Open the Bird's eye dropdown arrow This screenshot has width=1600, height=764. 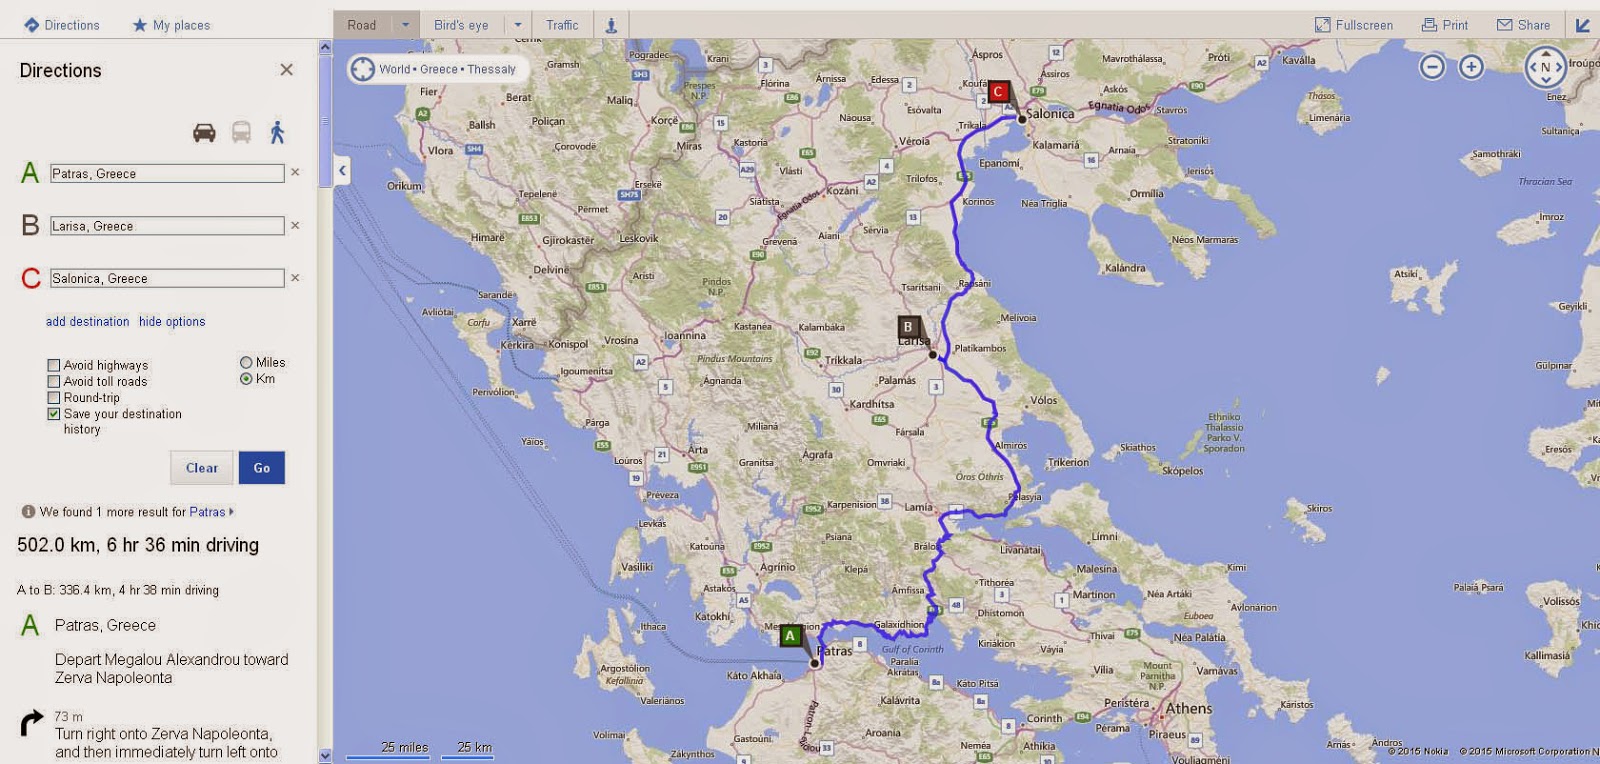pos(518,25)
